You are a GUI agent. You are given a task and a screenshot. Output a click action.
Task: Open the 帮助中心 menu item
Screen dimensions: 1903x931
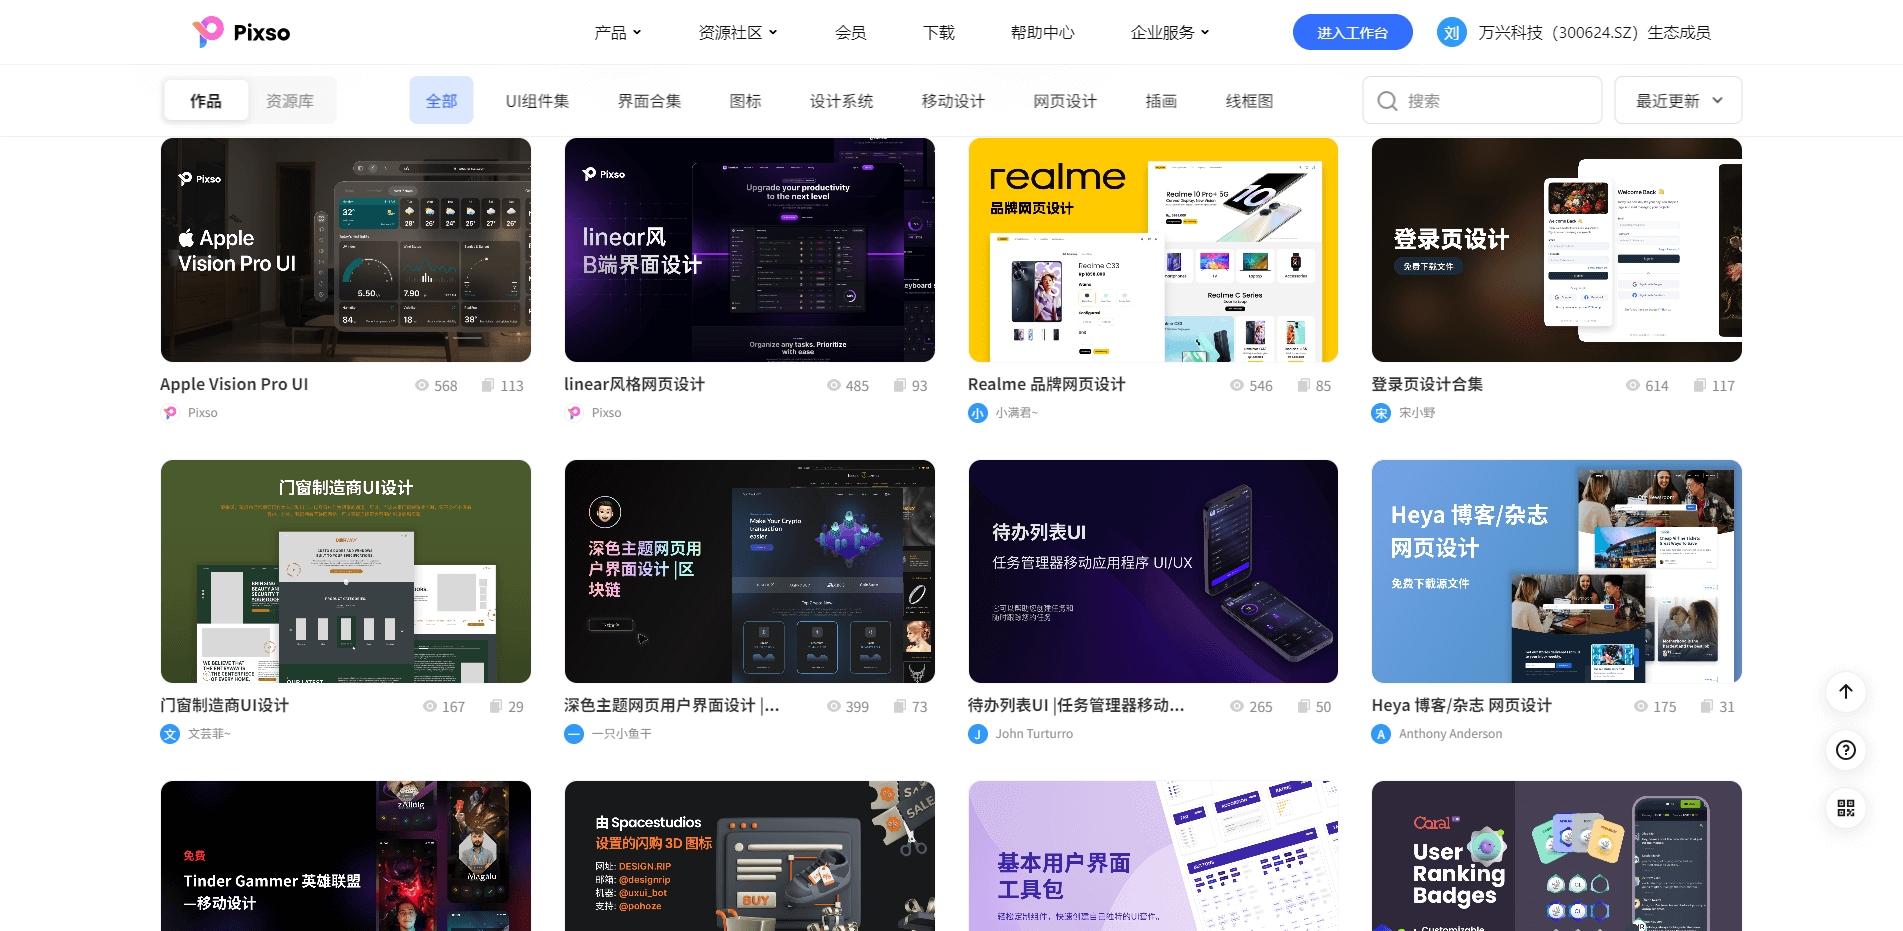pos(1042,32)
